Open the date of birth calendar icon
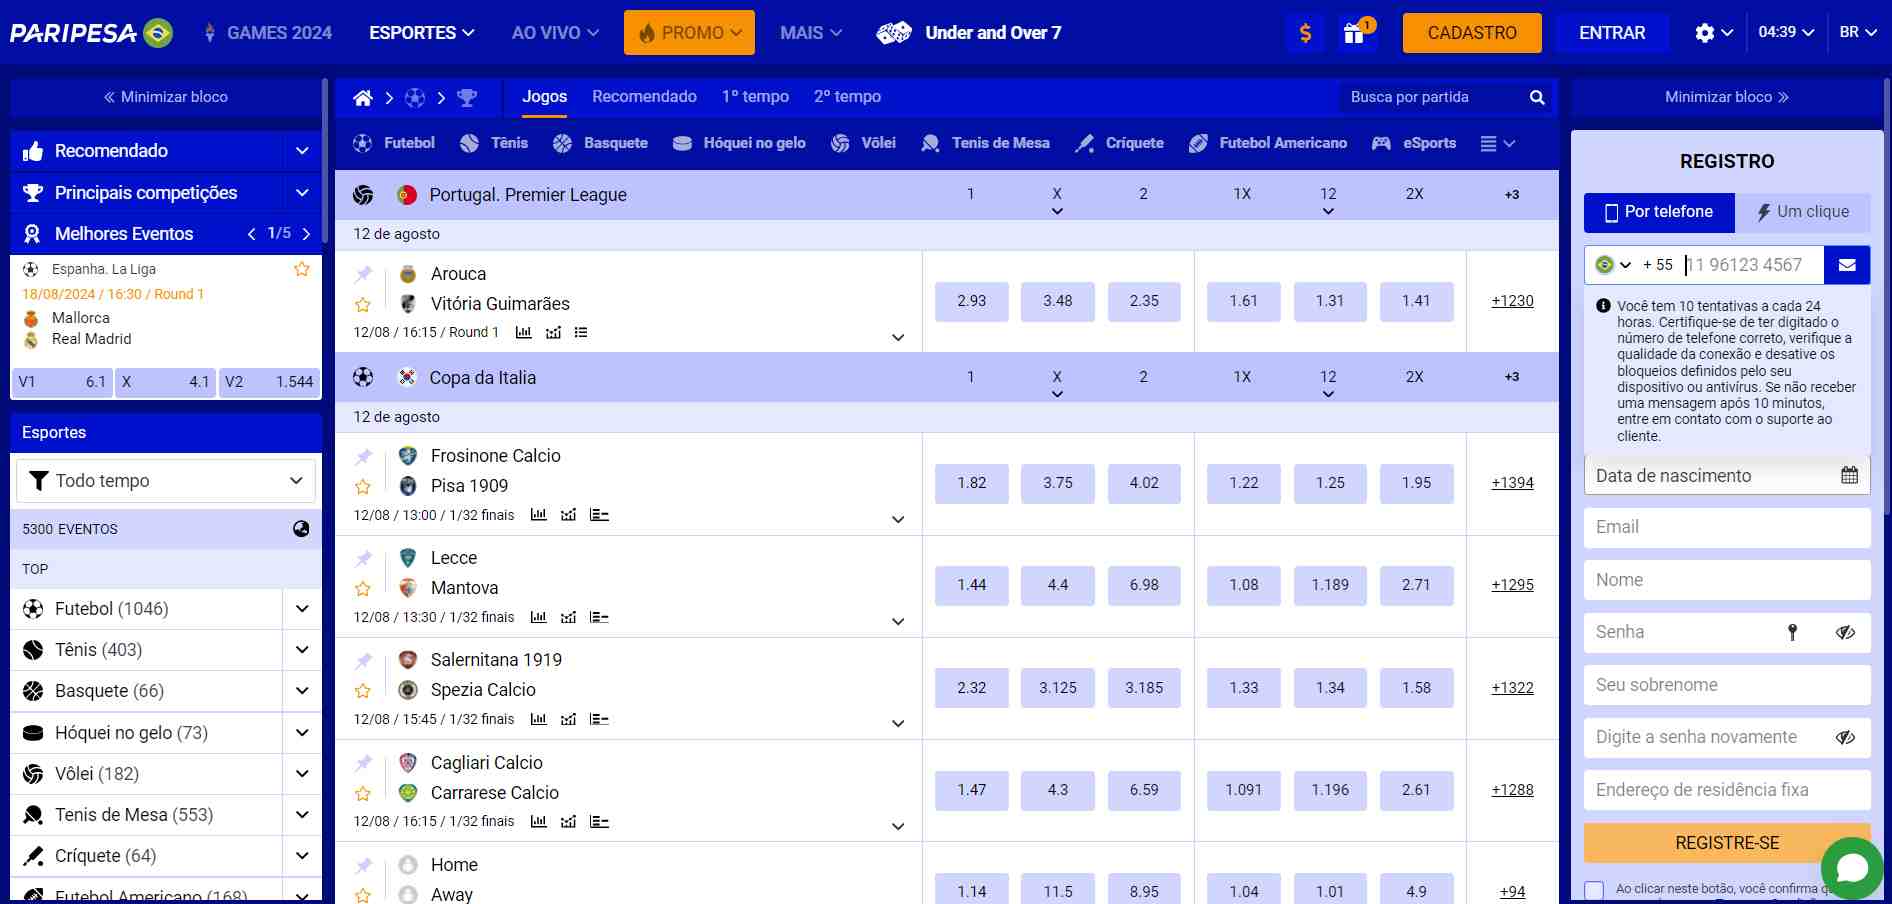Image resolution: width=1892 pixels, height=904 pixels. [x=1849, y=476]
